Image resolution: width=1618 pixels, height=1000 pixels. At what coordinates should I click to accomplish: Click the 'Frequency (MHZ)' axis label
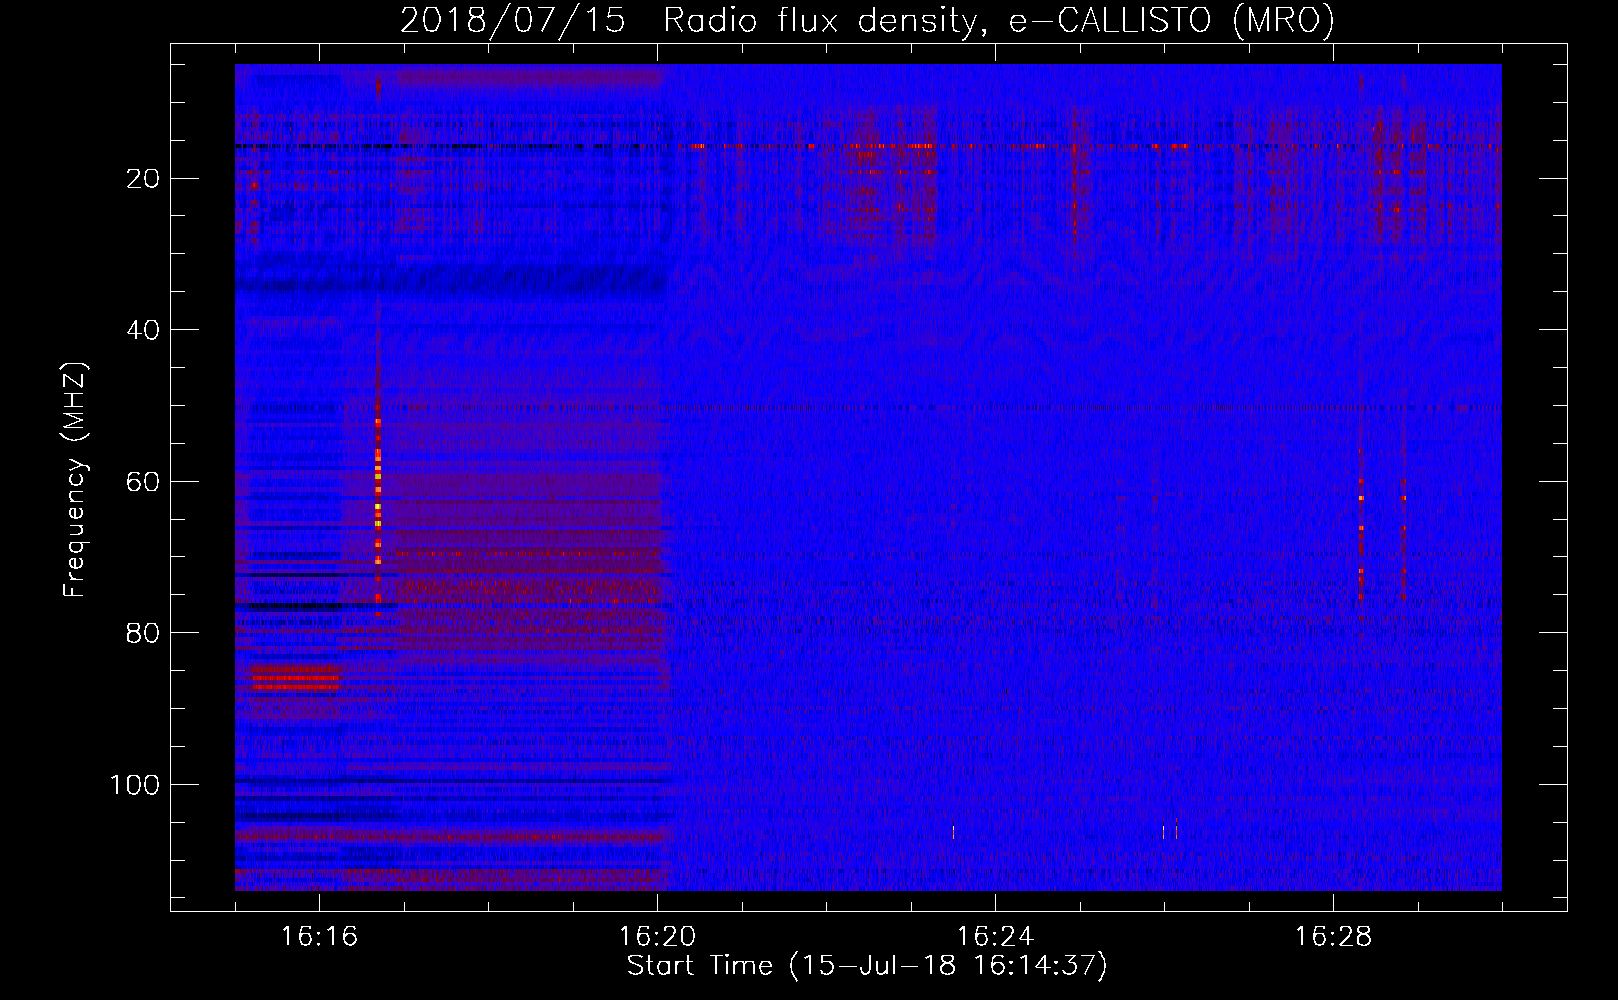coord(75,479)
